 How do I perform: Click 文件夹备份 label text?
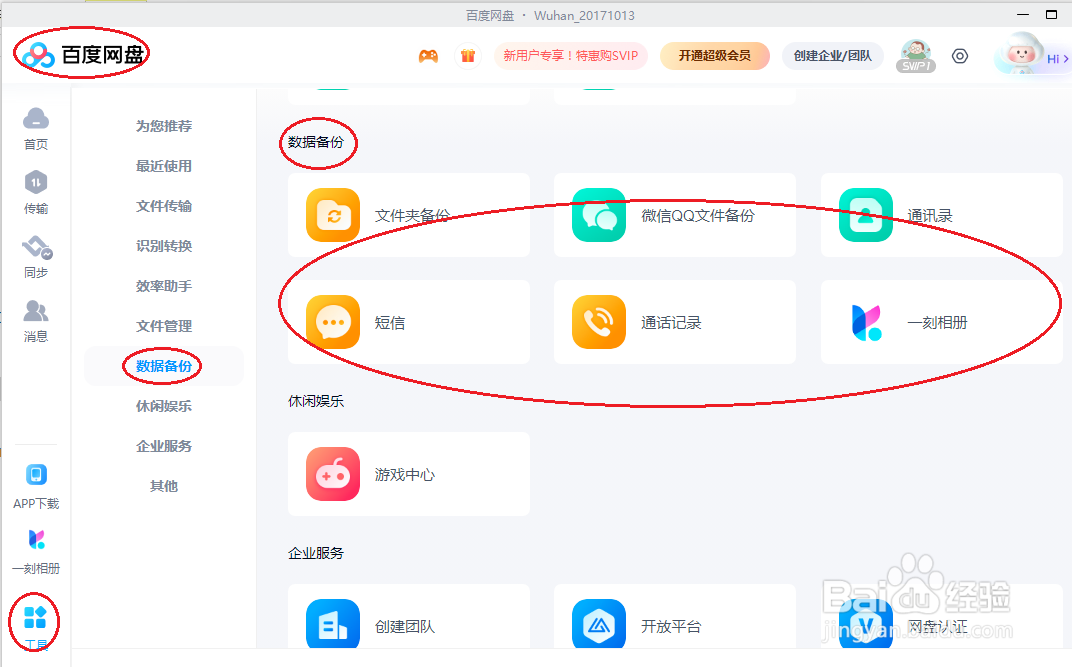tap(412, 215)
